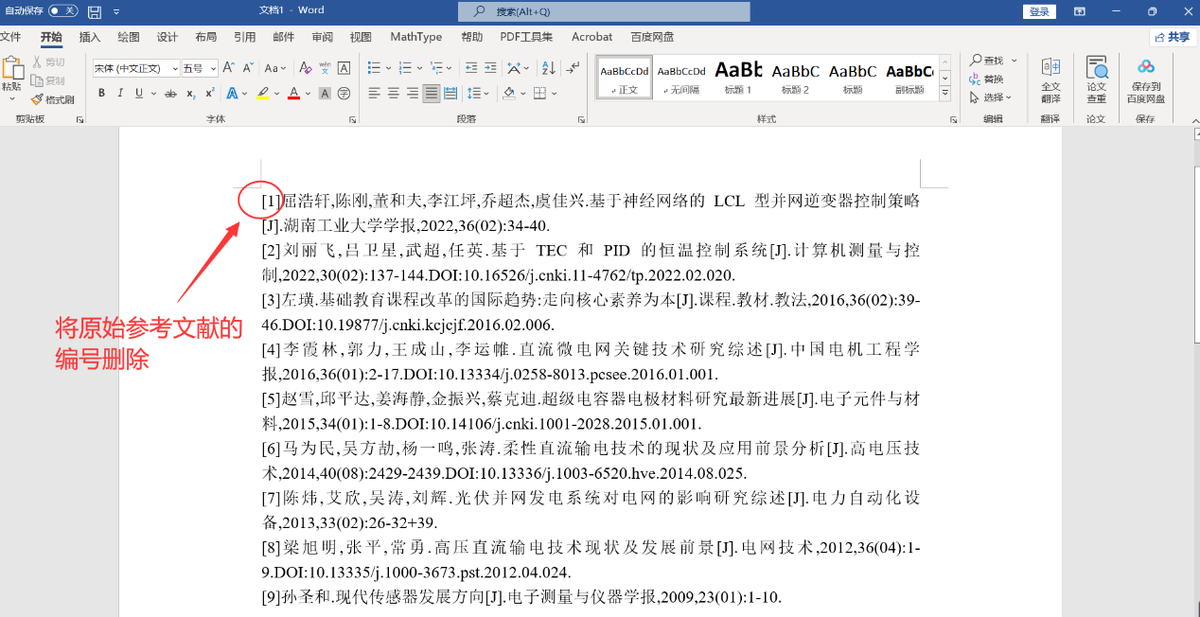Click the 共享 (Share) button
The image size is (1200, 617).
click(x=1170, y=37)
